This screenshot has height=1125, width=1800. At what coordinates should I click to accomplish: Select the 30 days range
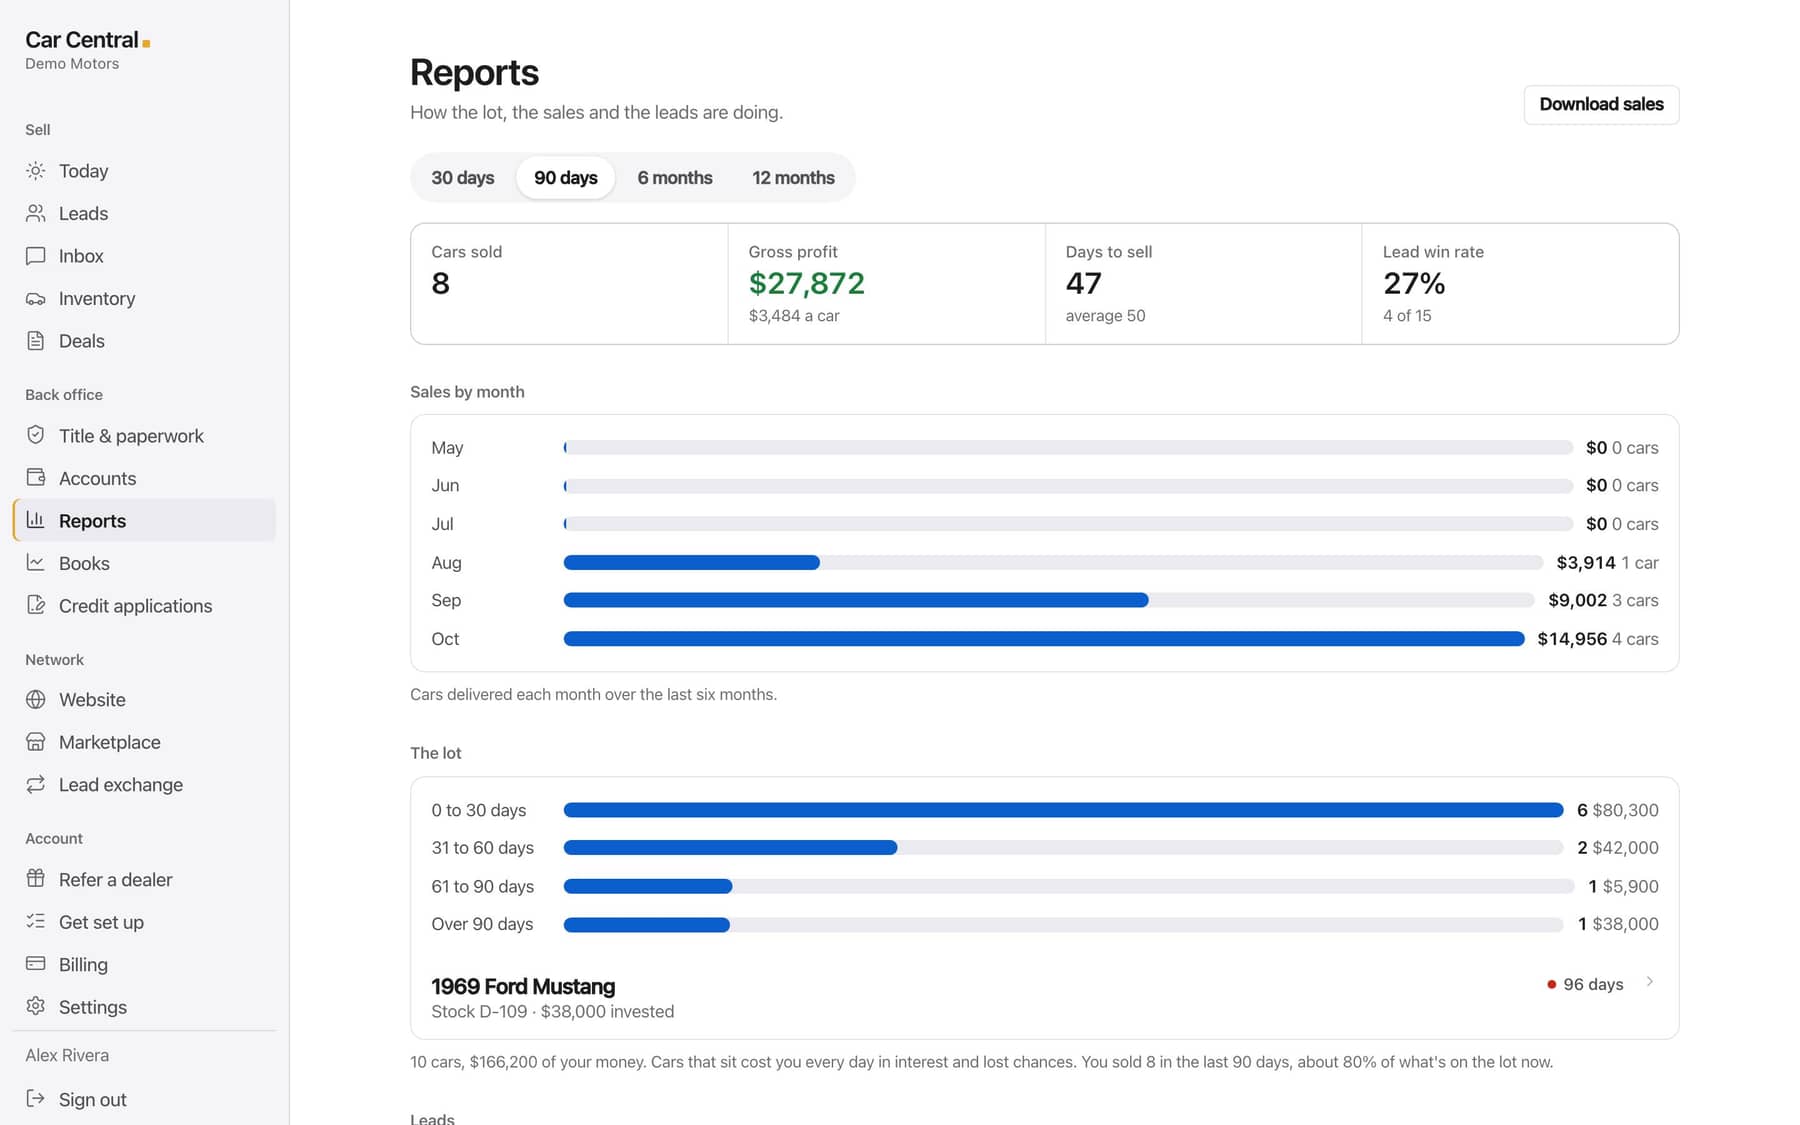(463, 178)
